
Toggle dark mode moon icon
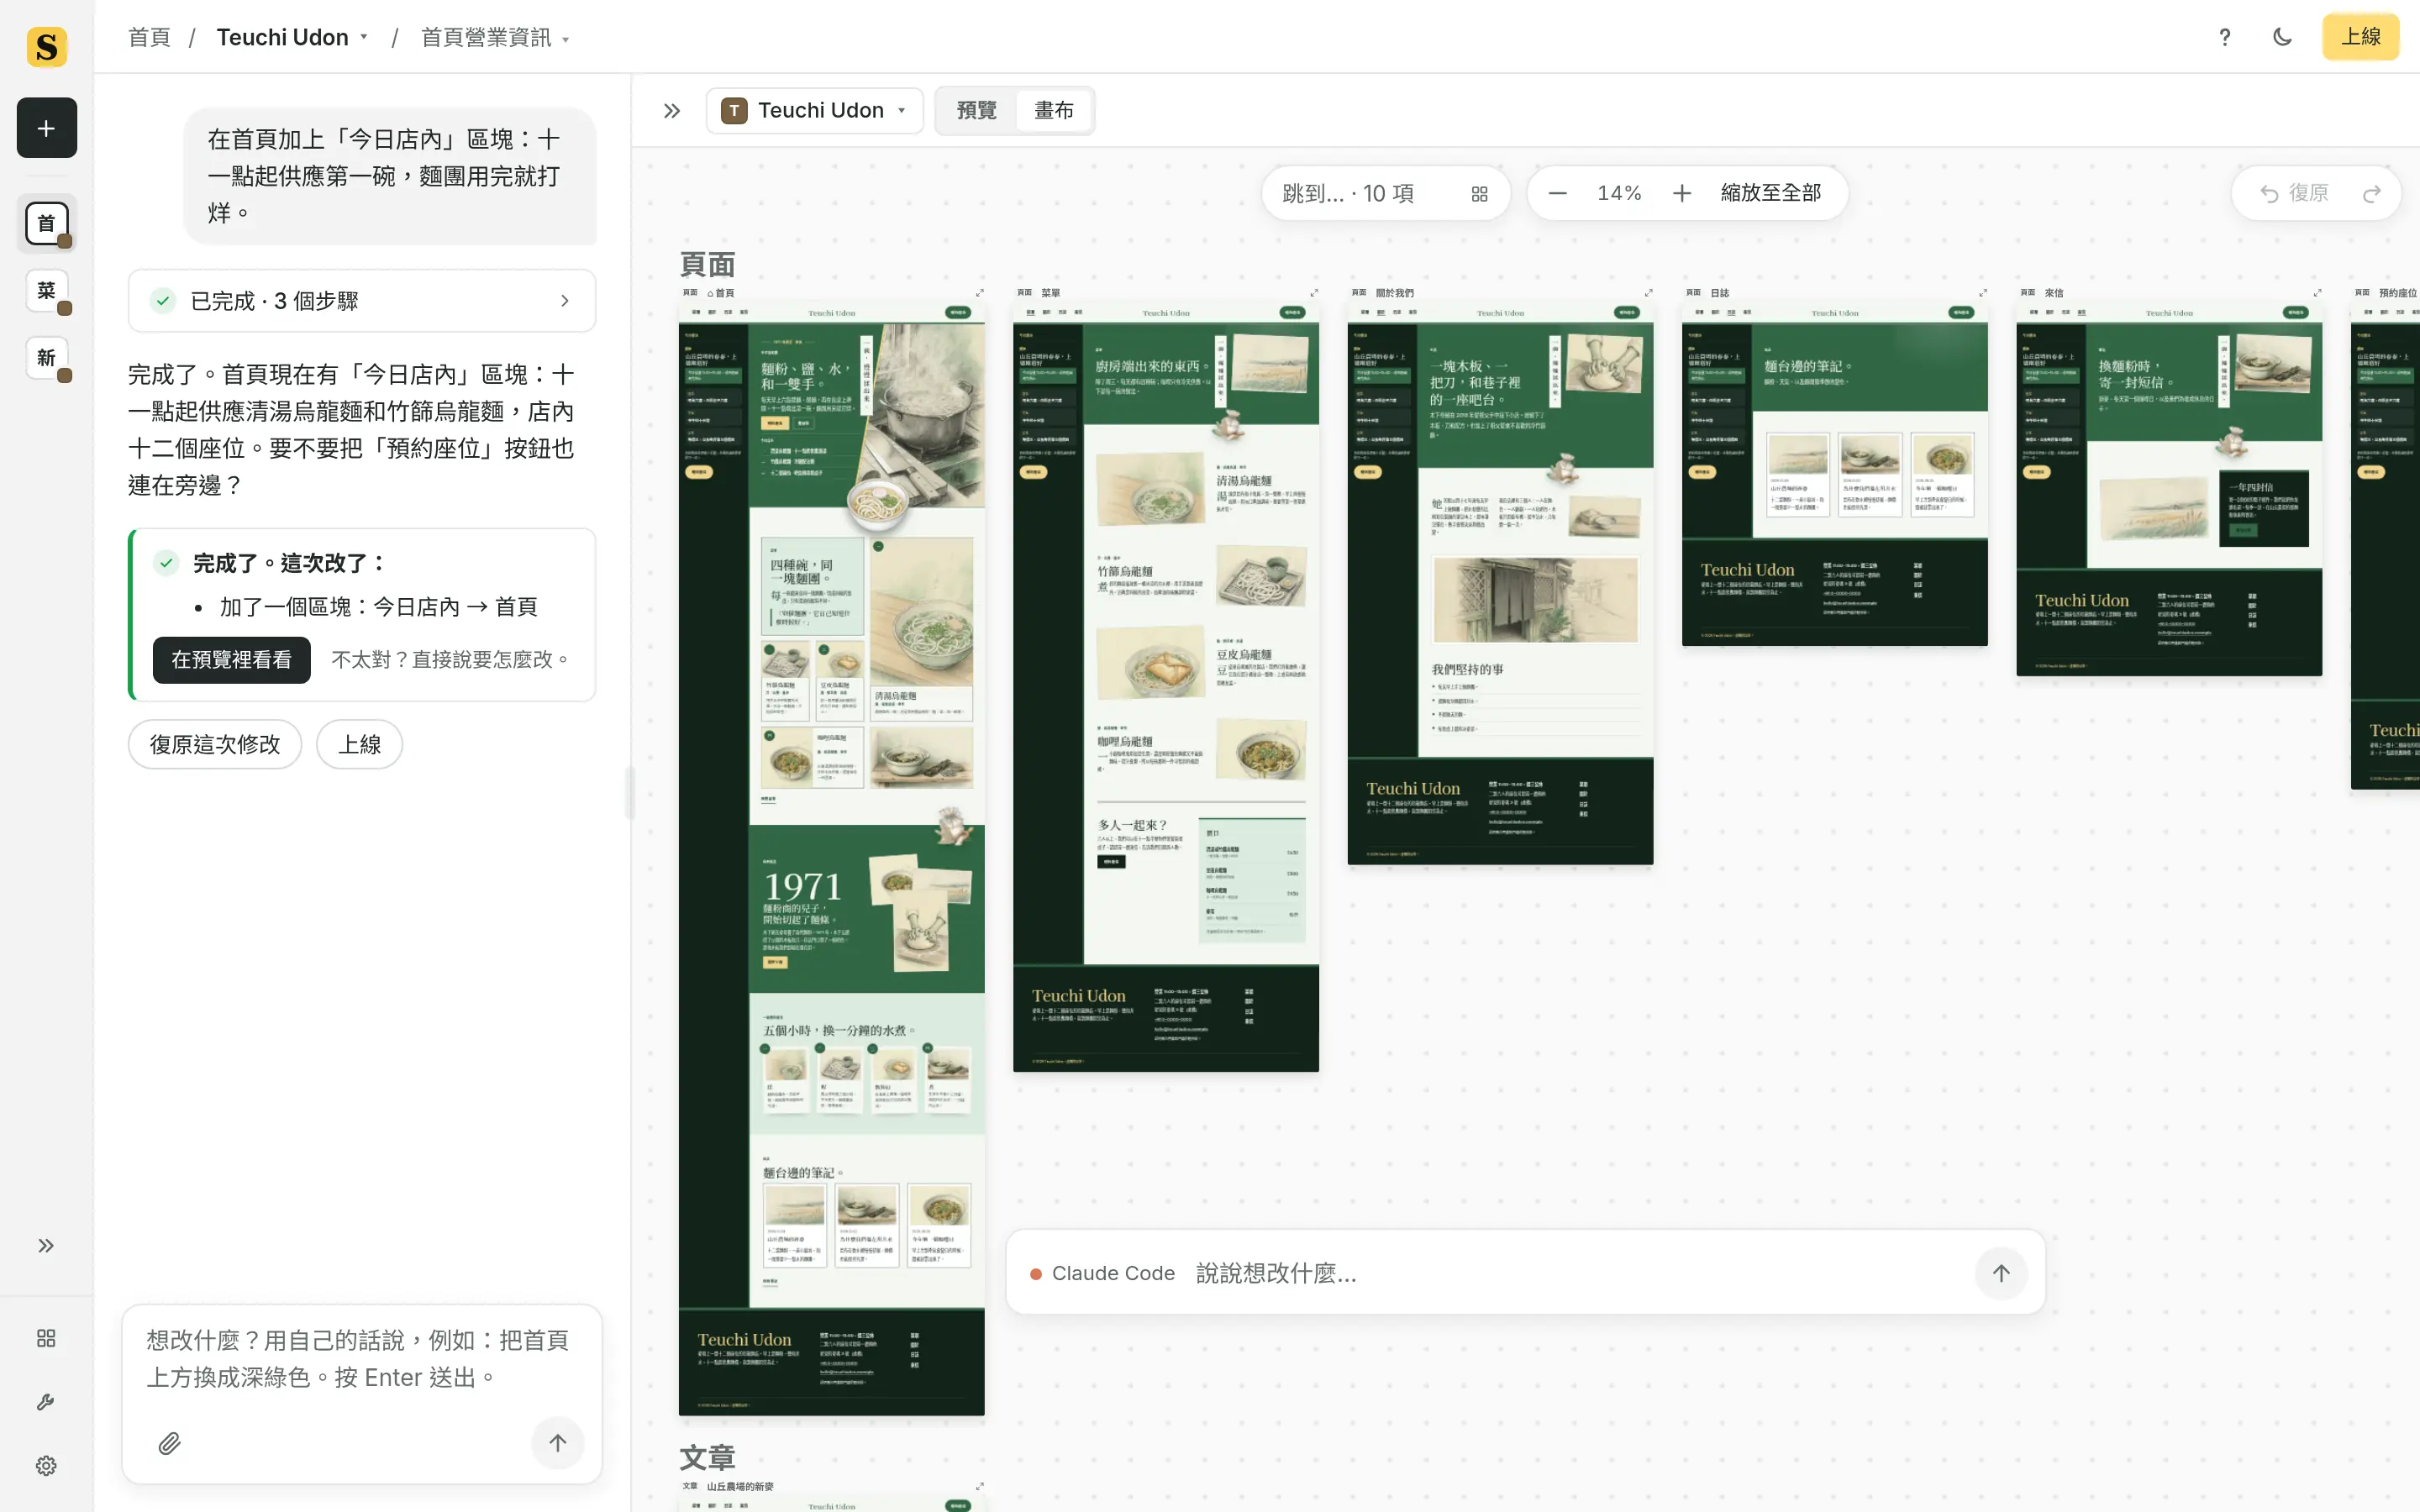(2282, 37)
